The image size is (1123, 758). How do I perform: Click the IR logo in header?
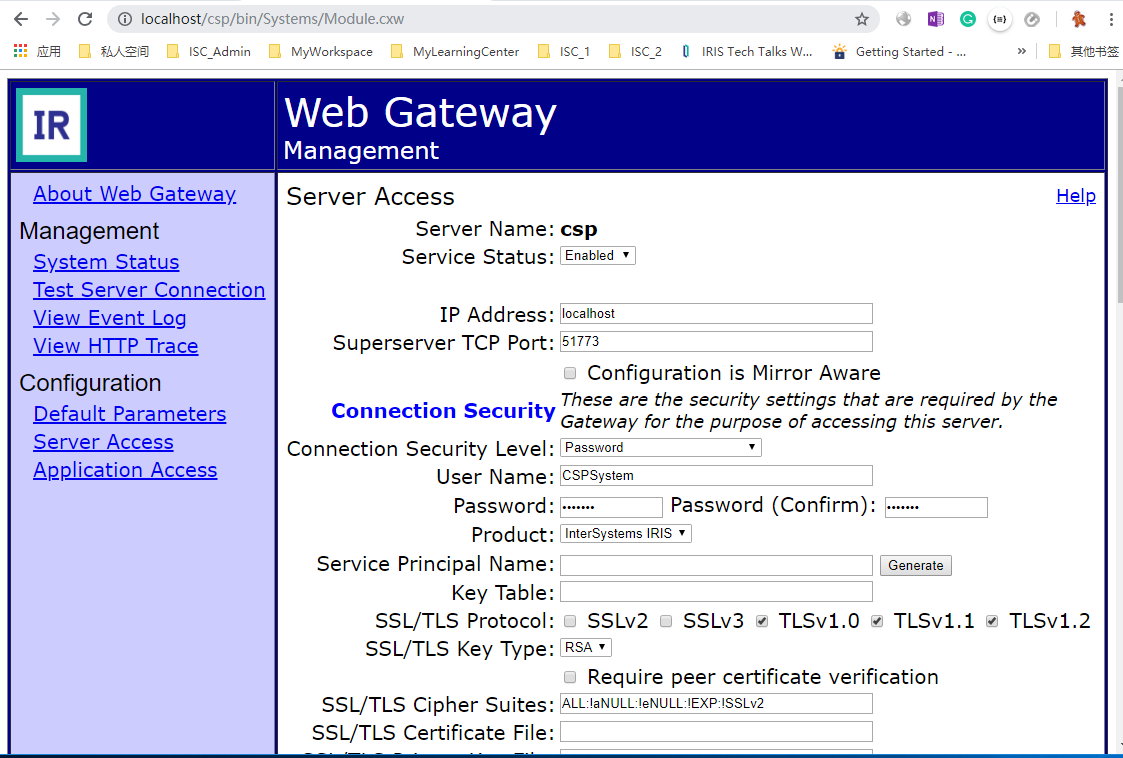click(52, 125)
